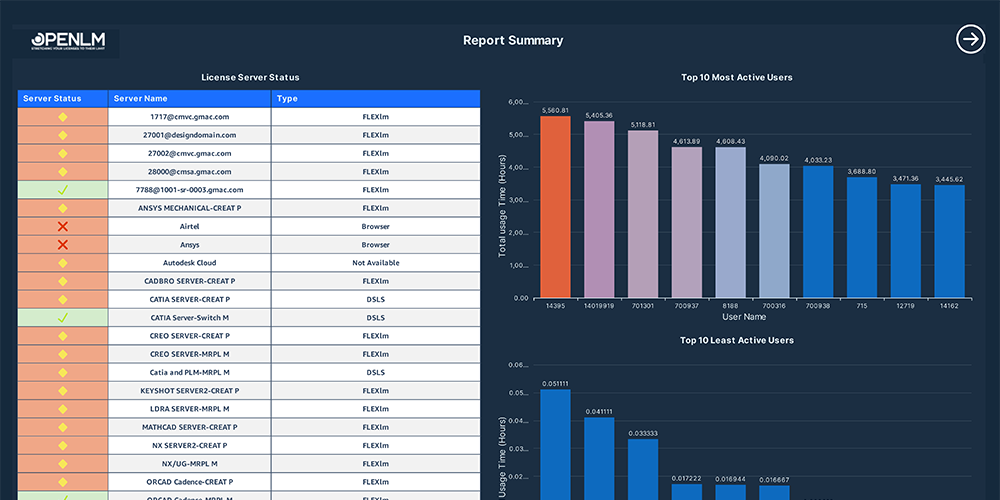The image size is (1000, 500).
Task: Click the Top 10 Most Active Users title
Action: coord(737,77)
